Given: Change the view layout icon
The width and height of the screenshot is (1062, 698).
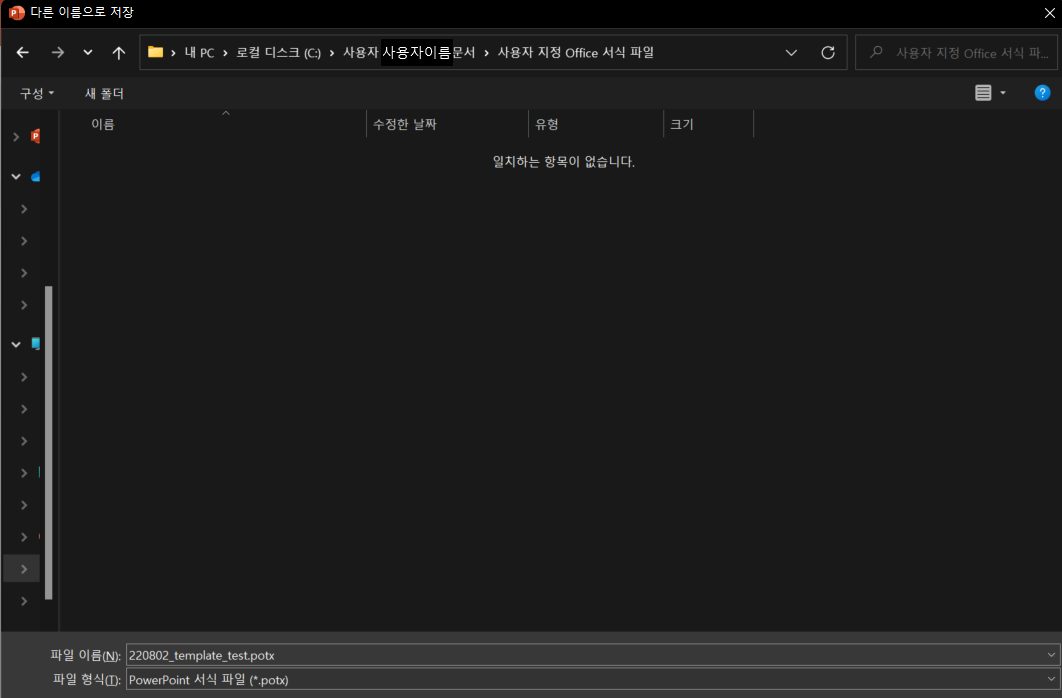Looking at the screenshot, I should (x=983, y=93).
